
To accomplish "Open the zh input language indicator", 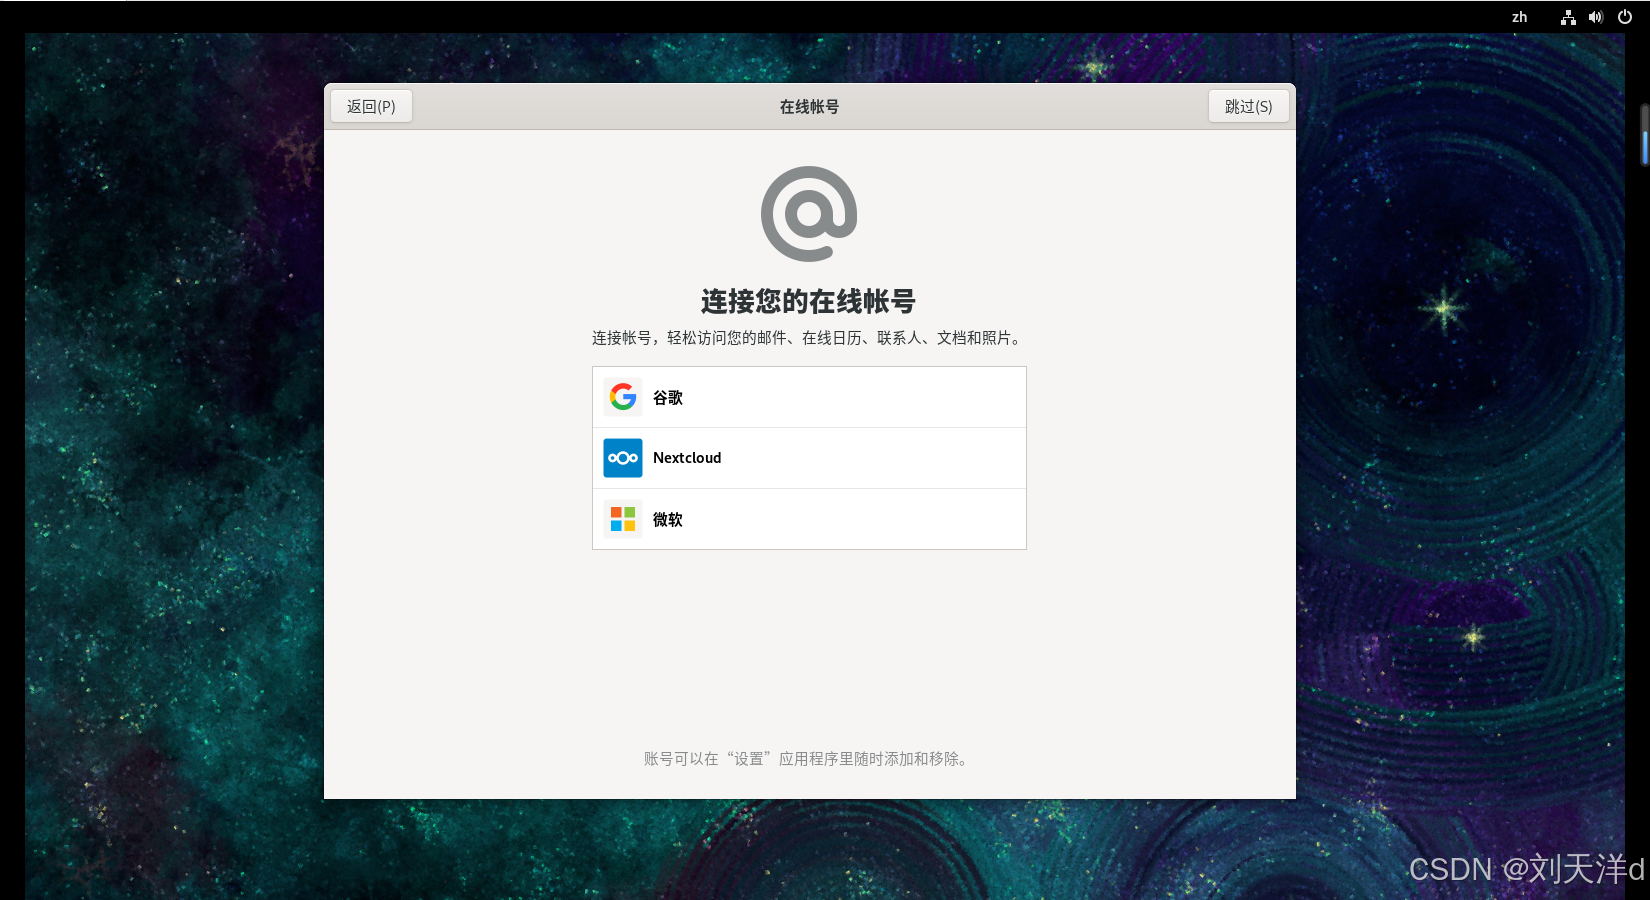I will click(x=1519, y=17).
